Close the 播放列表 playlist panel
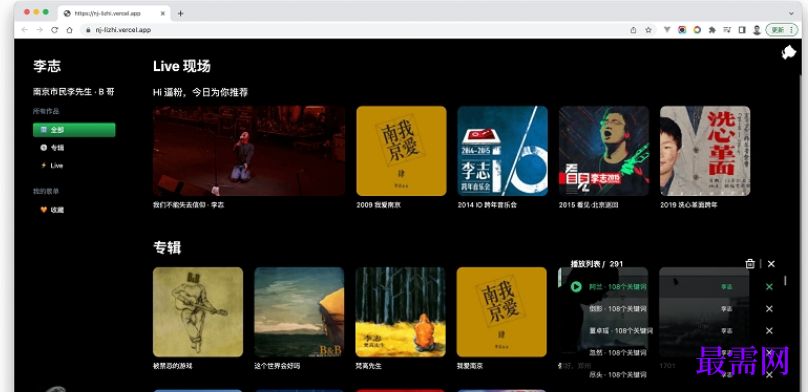The height and width of the screenshot is (392, 808). pos(771,264)
